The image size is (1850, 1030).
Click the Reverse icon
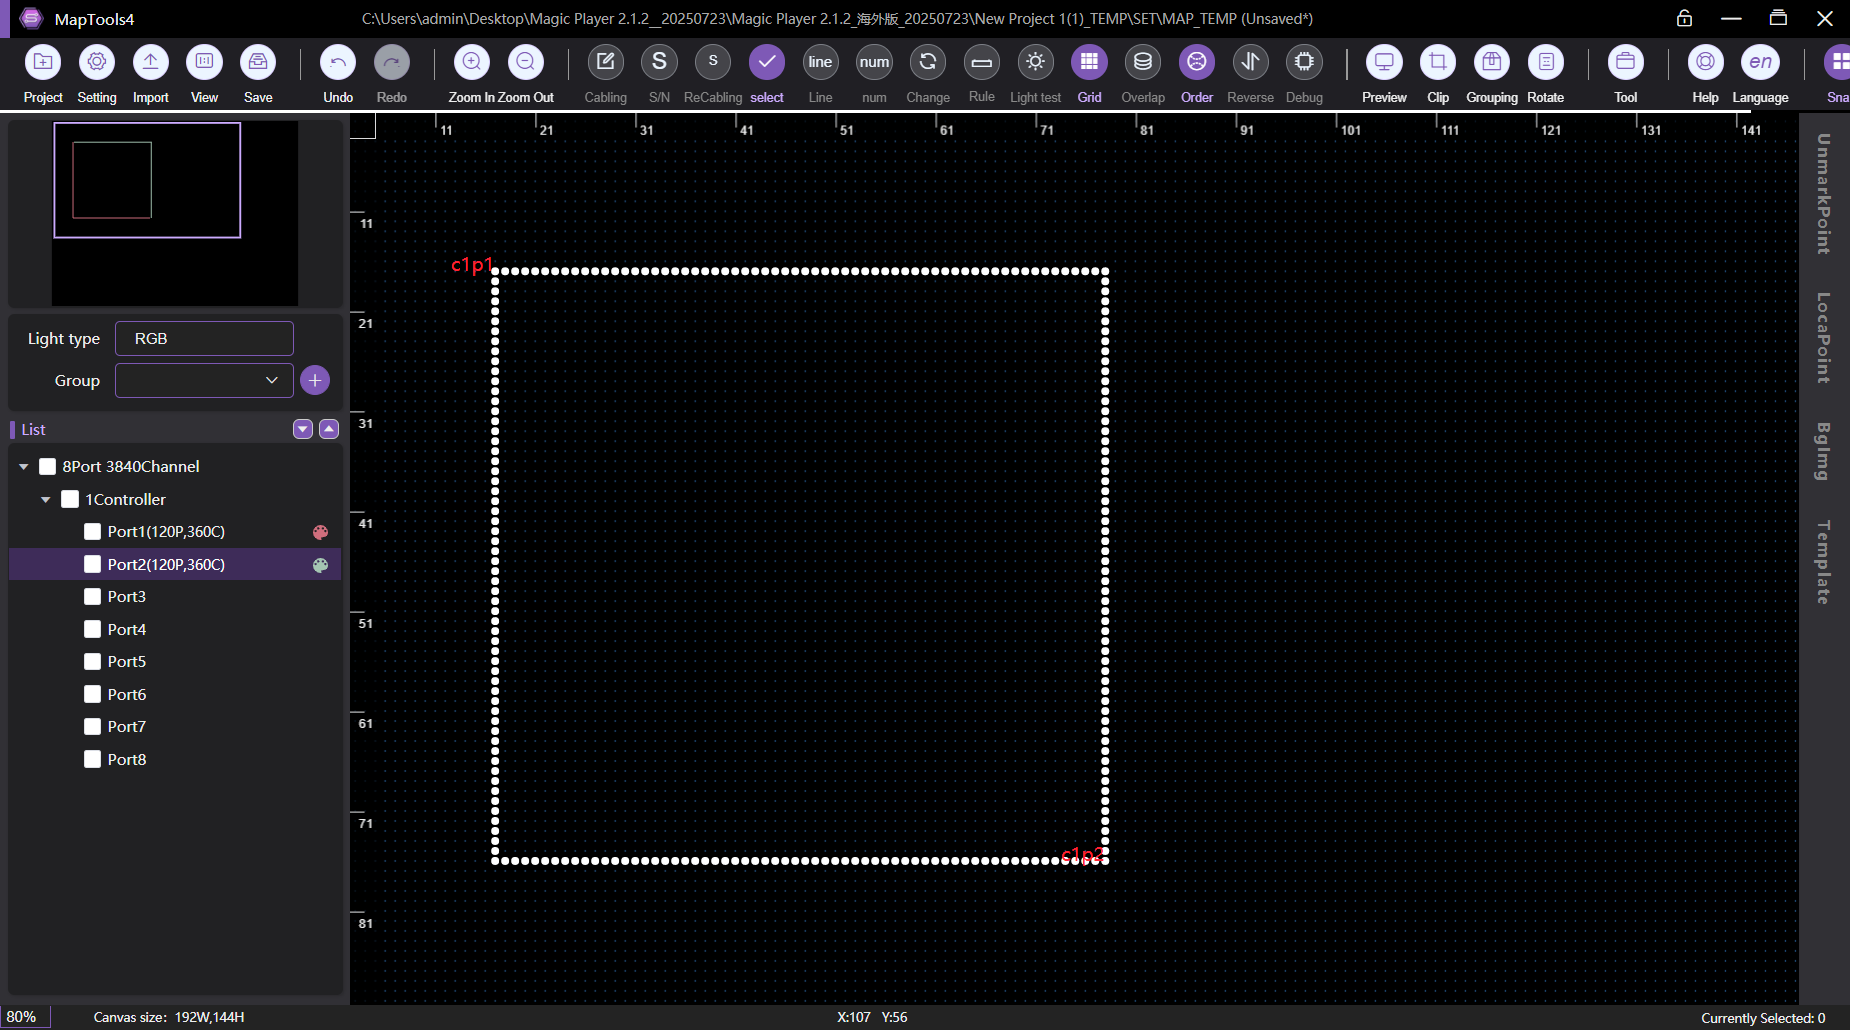1251,62
